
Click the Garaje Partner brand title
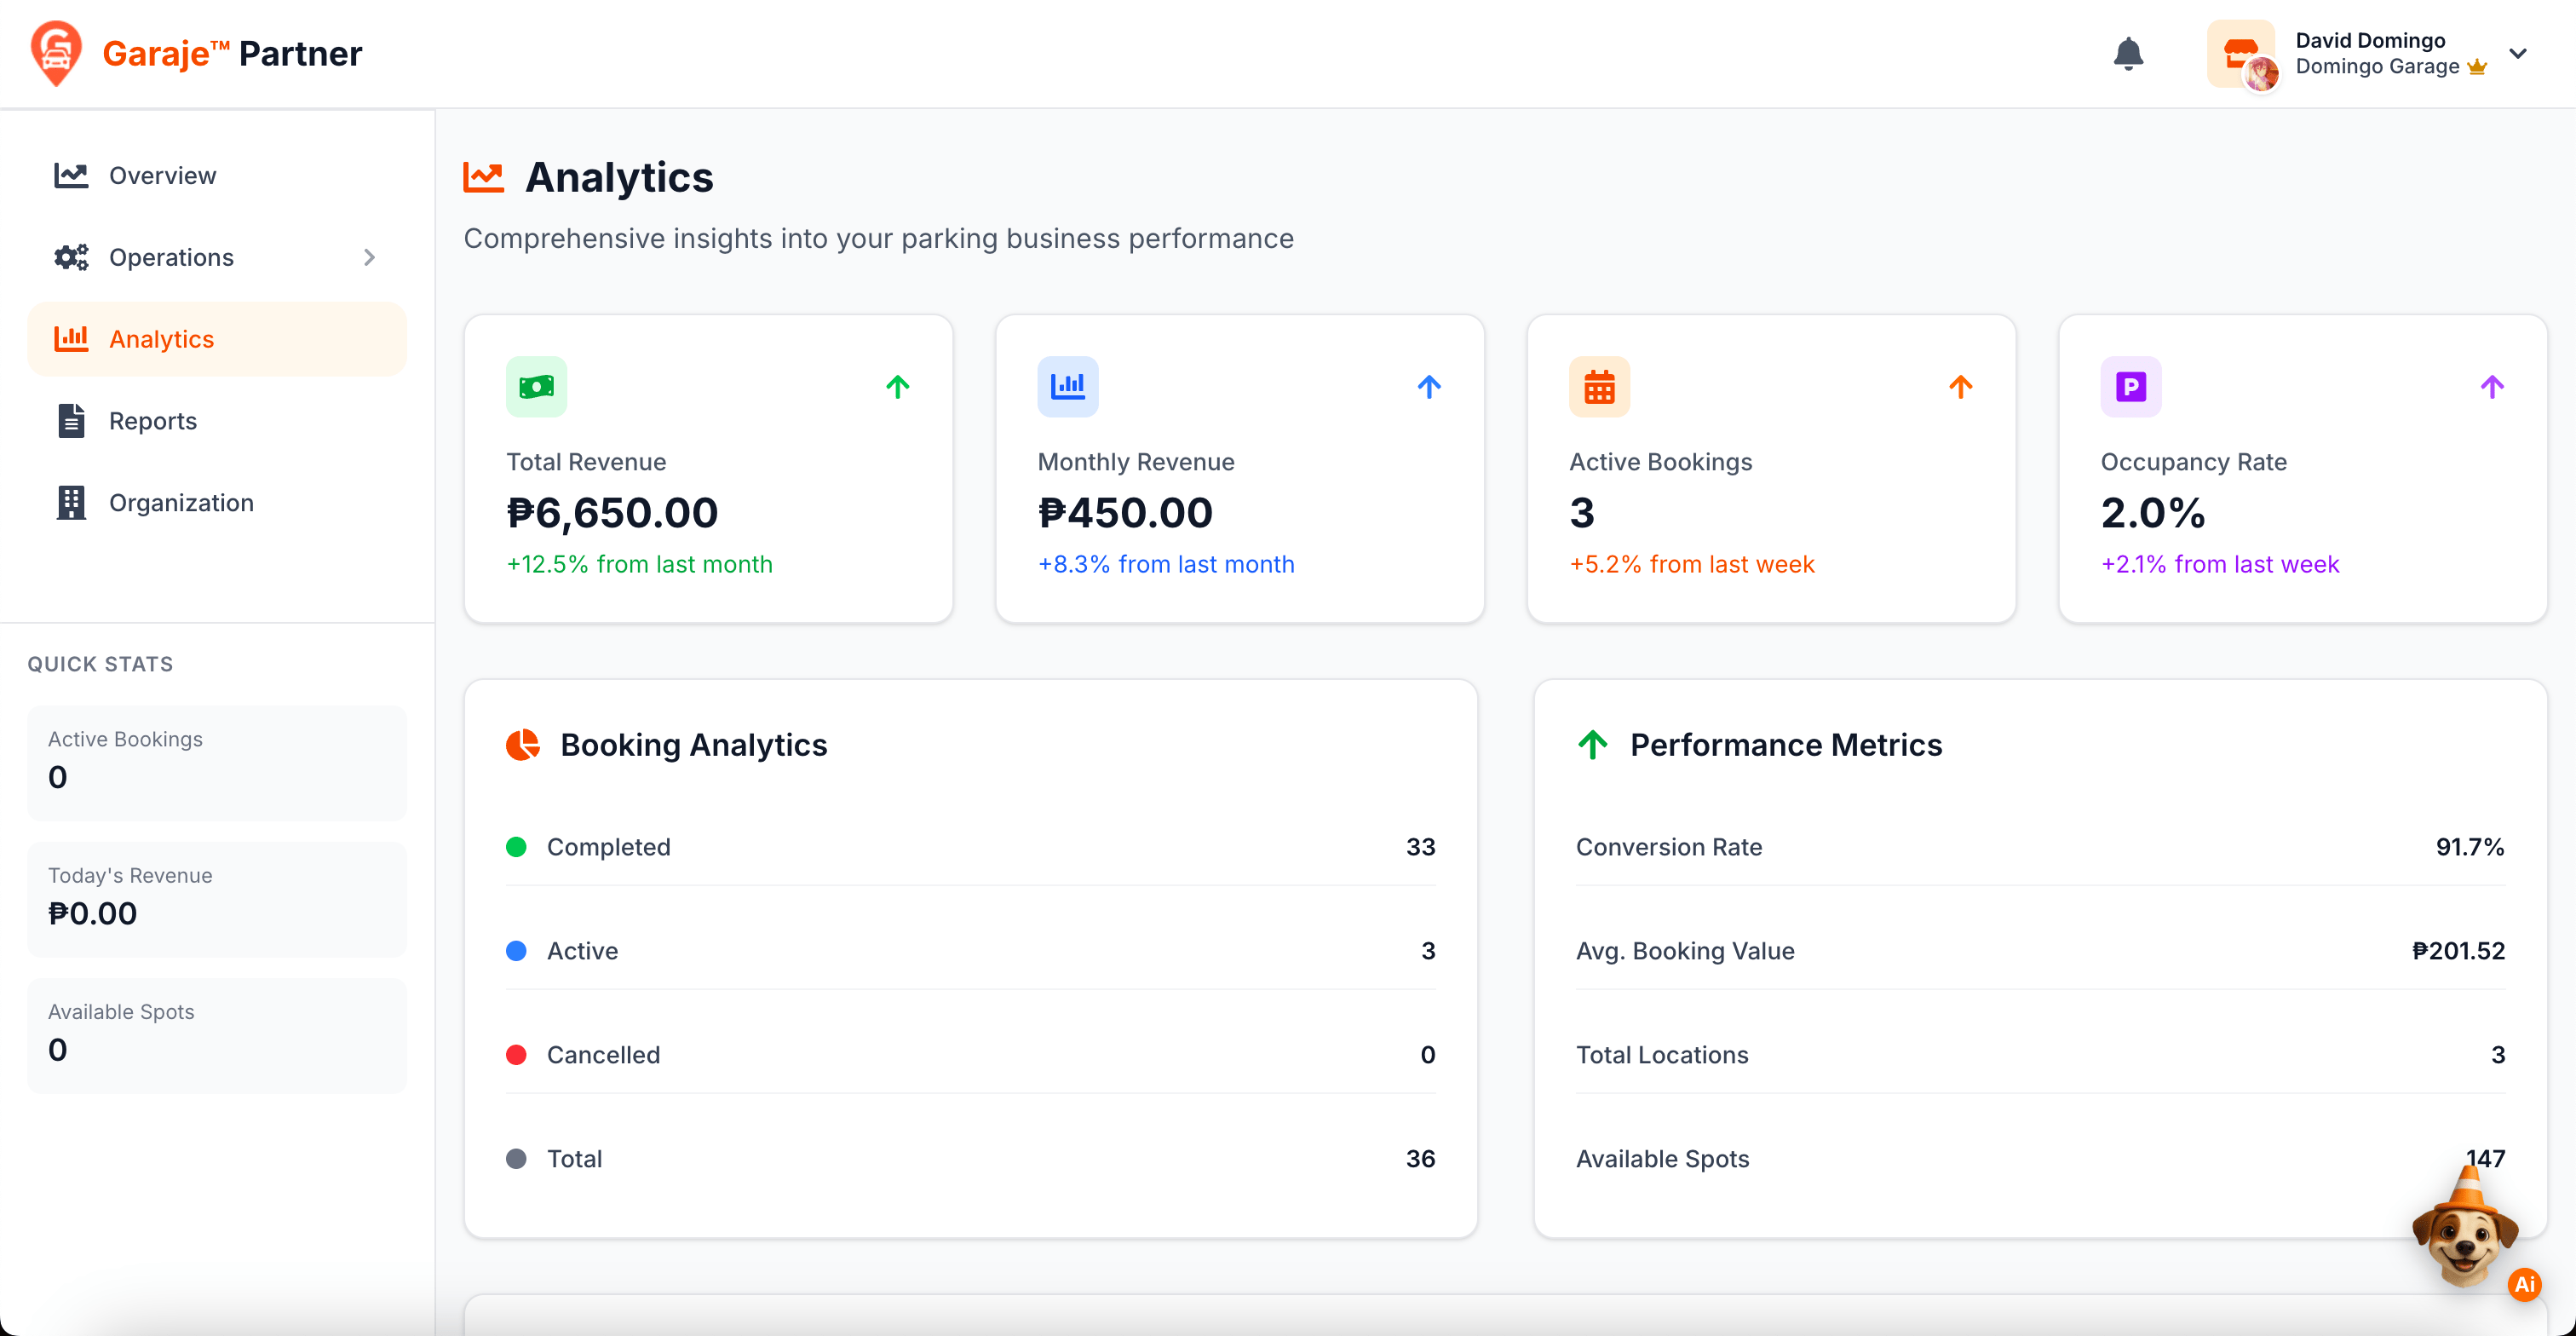tap(232, 54)
